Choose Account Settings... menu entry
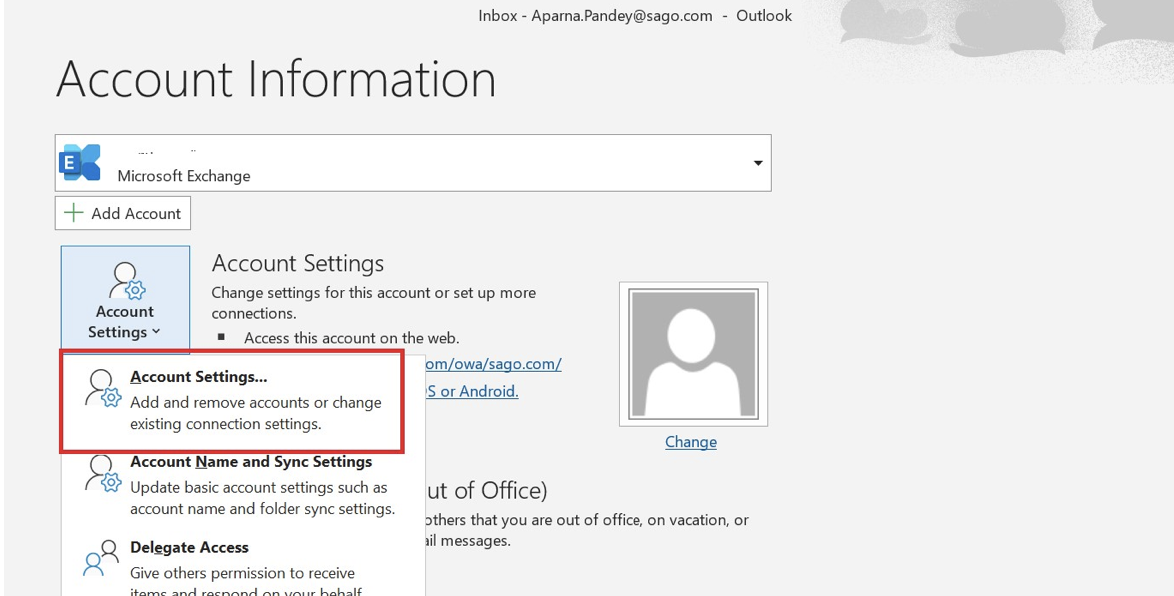The image size is (1174, 596). [x=232, y=401]
